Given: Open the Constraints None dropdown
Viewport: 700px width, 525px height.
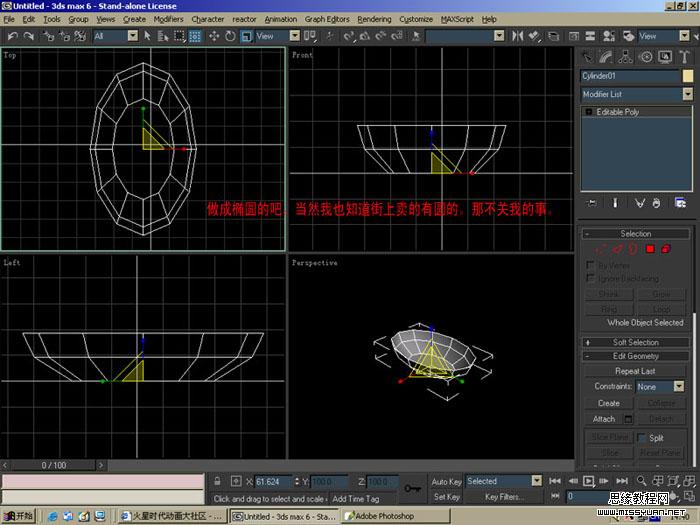Looking at the screenshot, I should click(x=679, y=386).
